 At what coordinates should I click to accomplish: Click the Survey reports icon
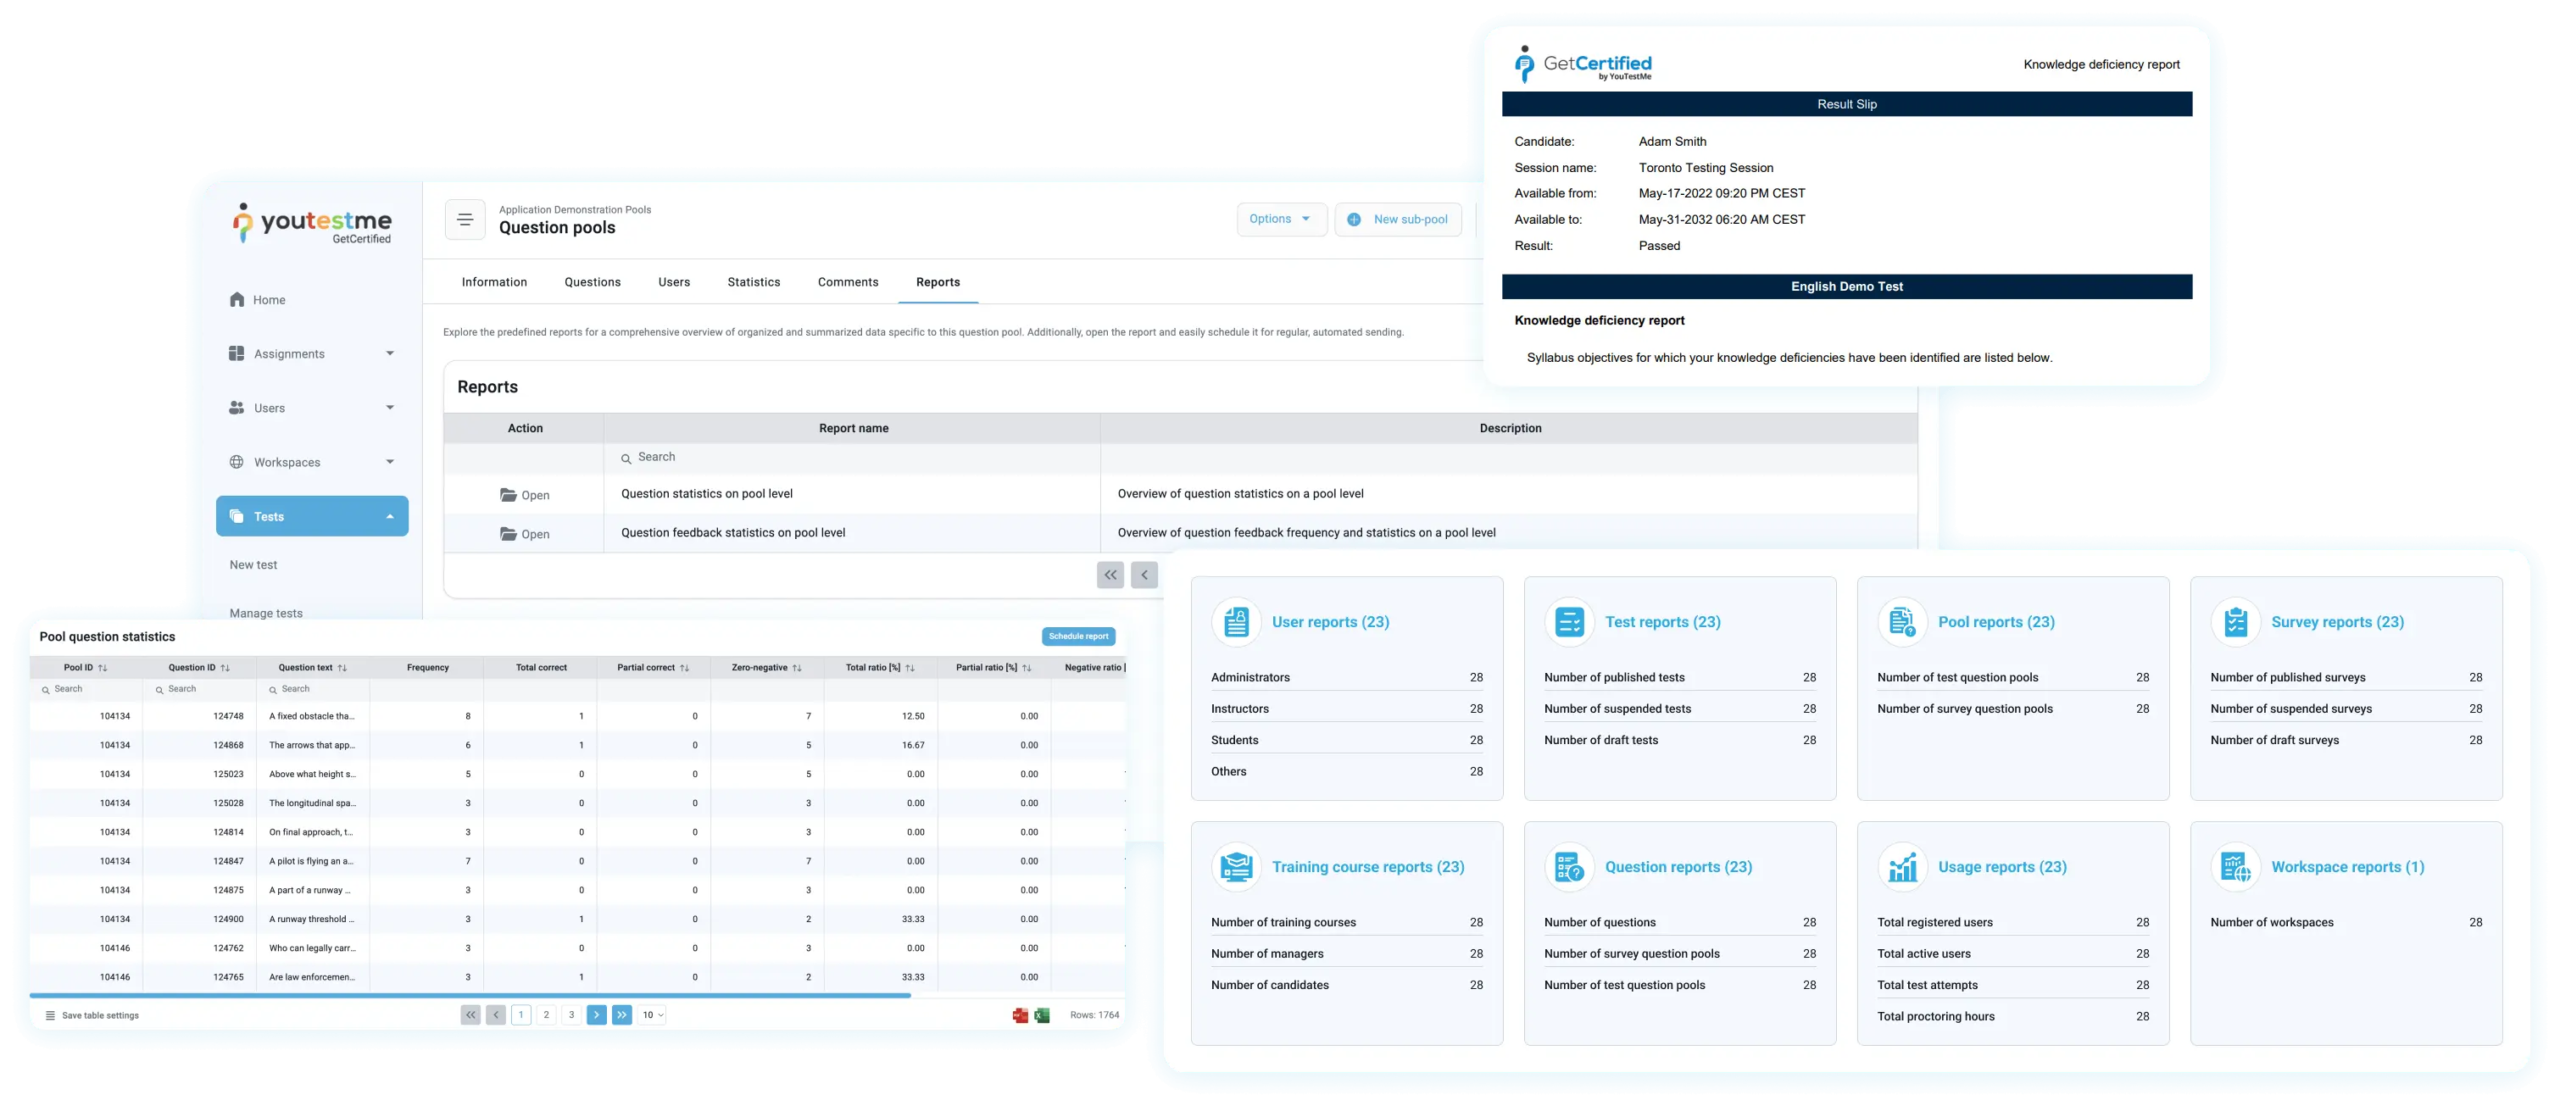pos(2235,622)
